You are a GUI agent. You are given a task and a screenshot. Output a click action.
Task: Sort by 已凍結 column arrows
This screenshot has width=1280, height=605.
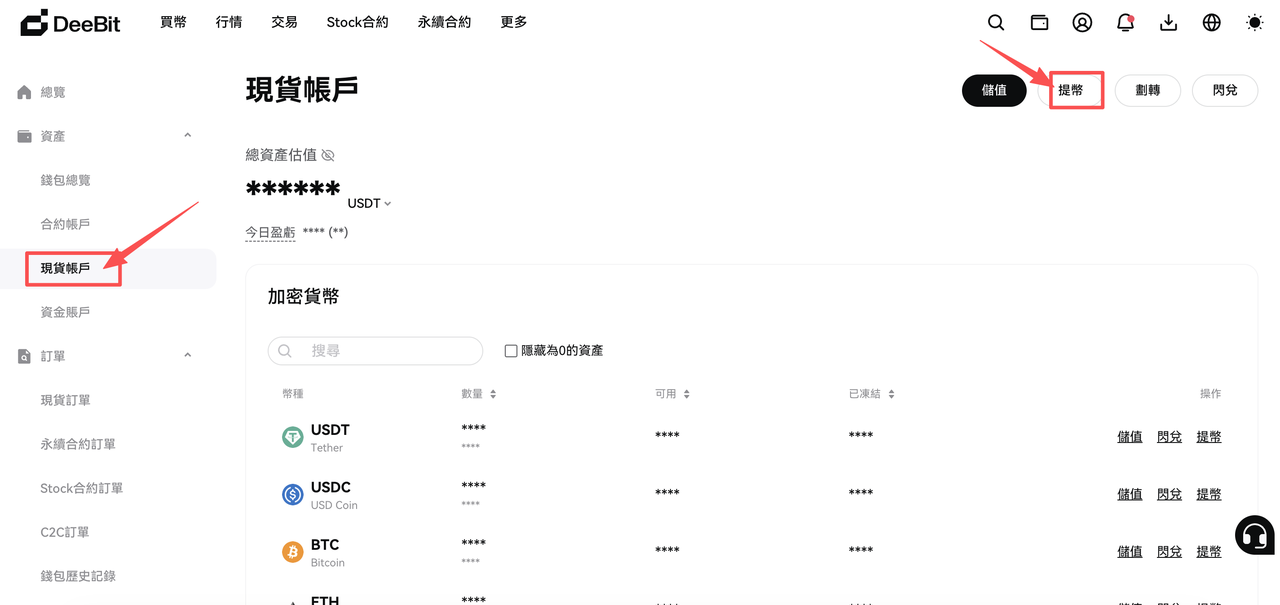(x=891, y=394)
